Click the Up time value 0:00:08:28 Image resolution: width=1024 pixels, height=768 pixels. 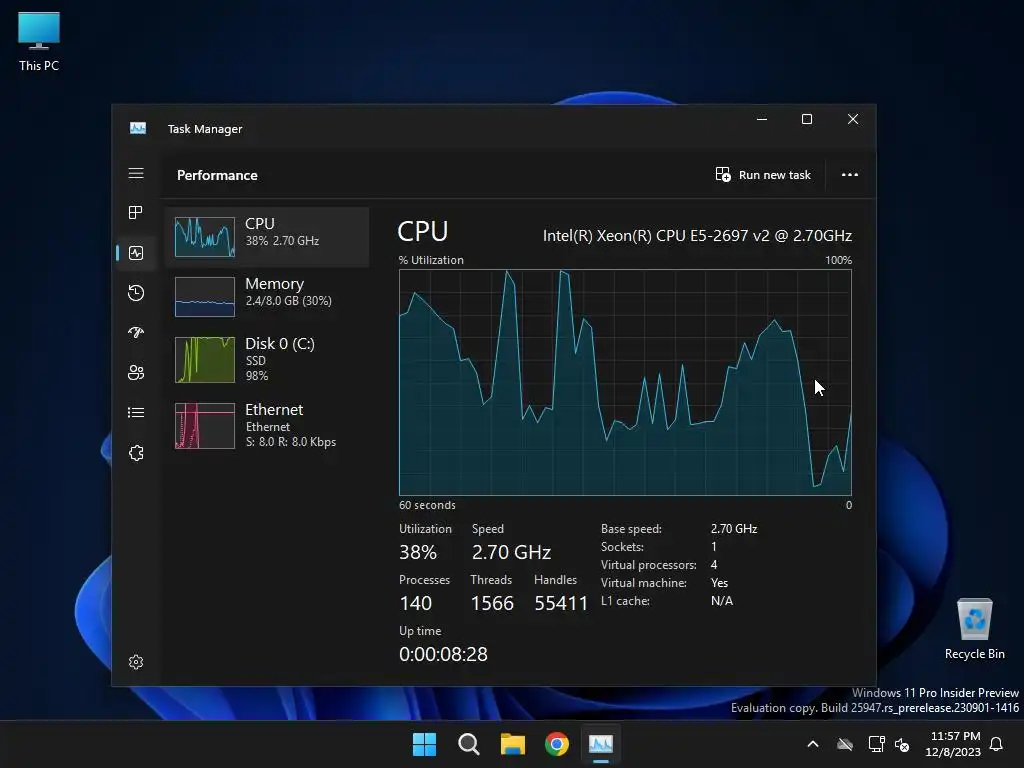click(443, 654)
